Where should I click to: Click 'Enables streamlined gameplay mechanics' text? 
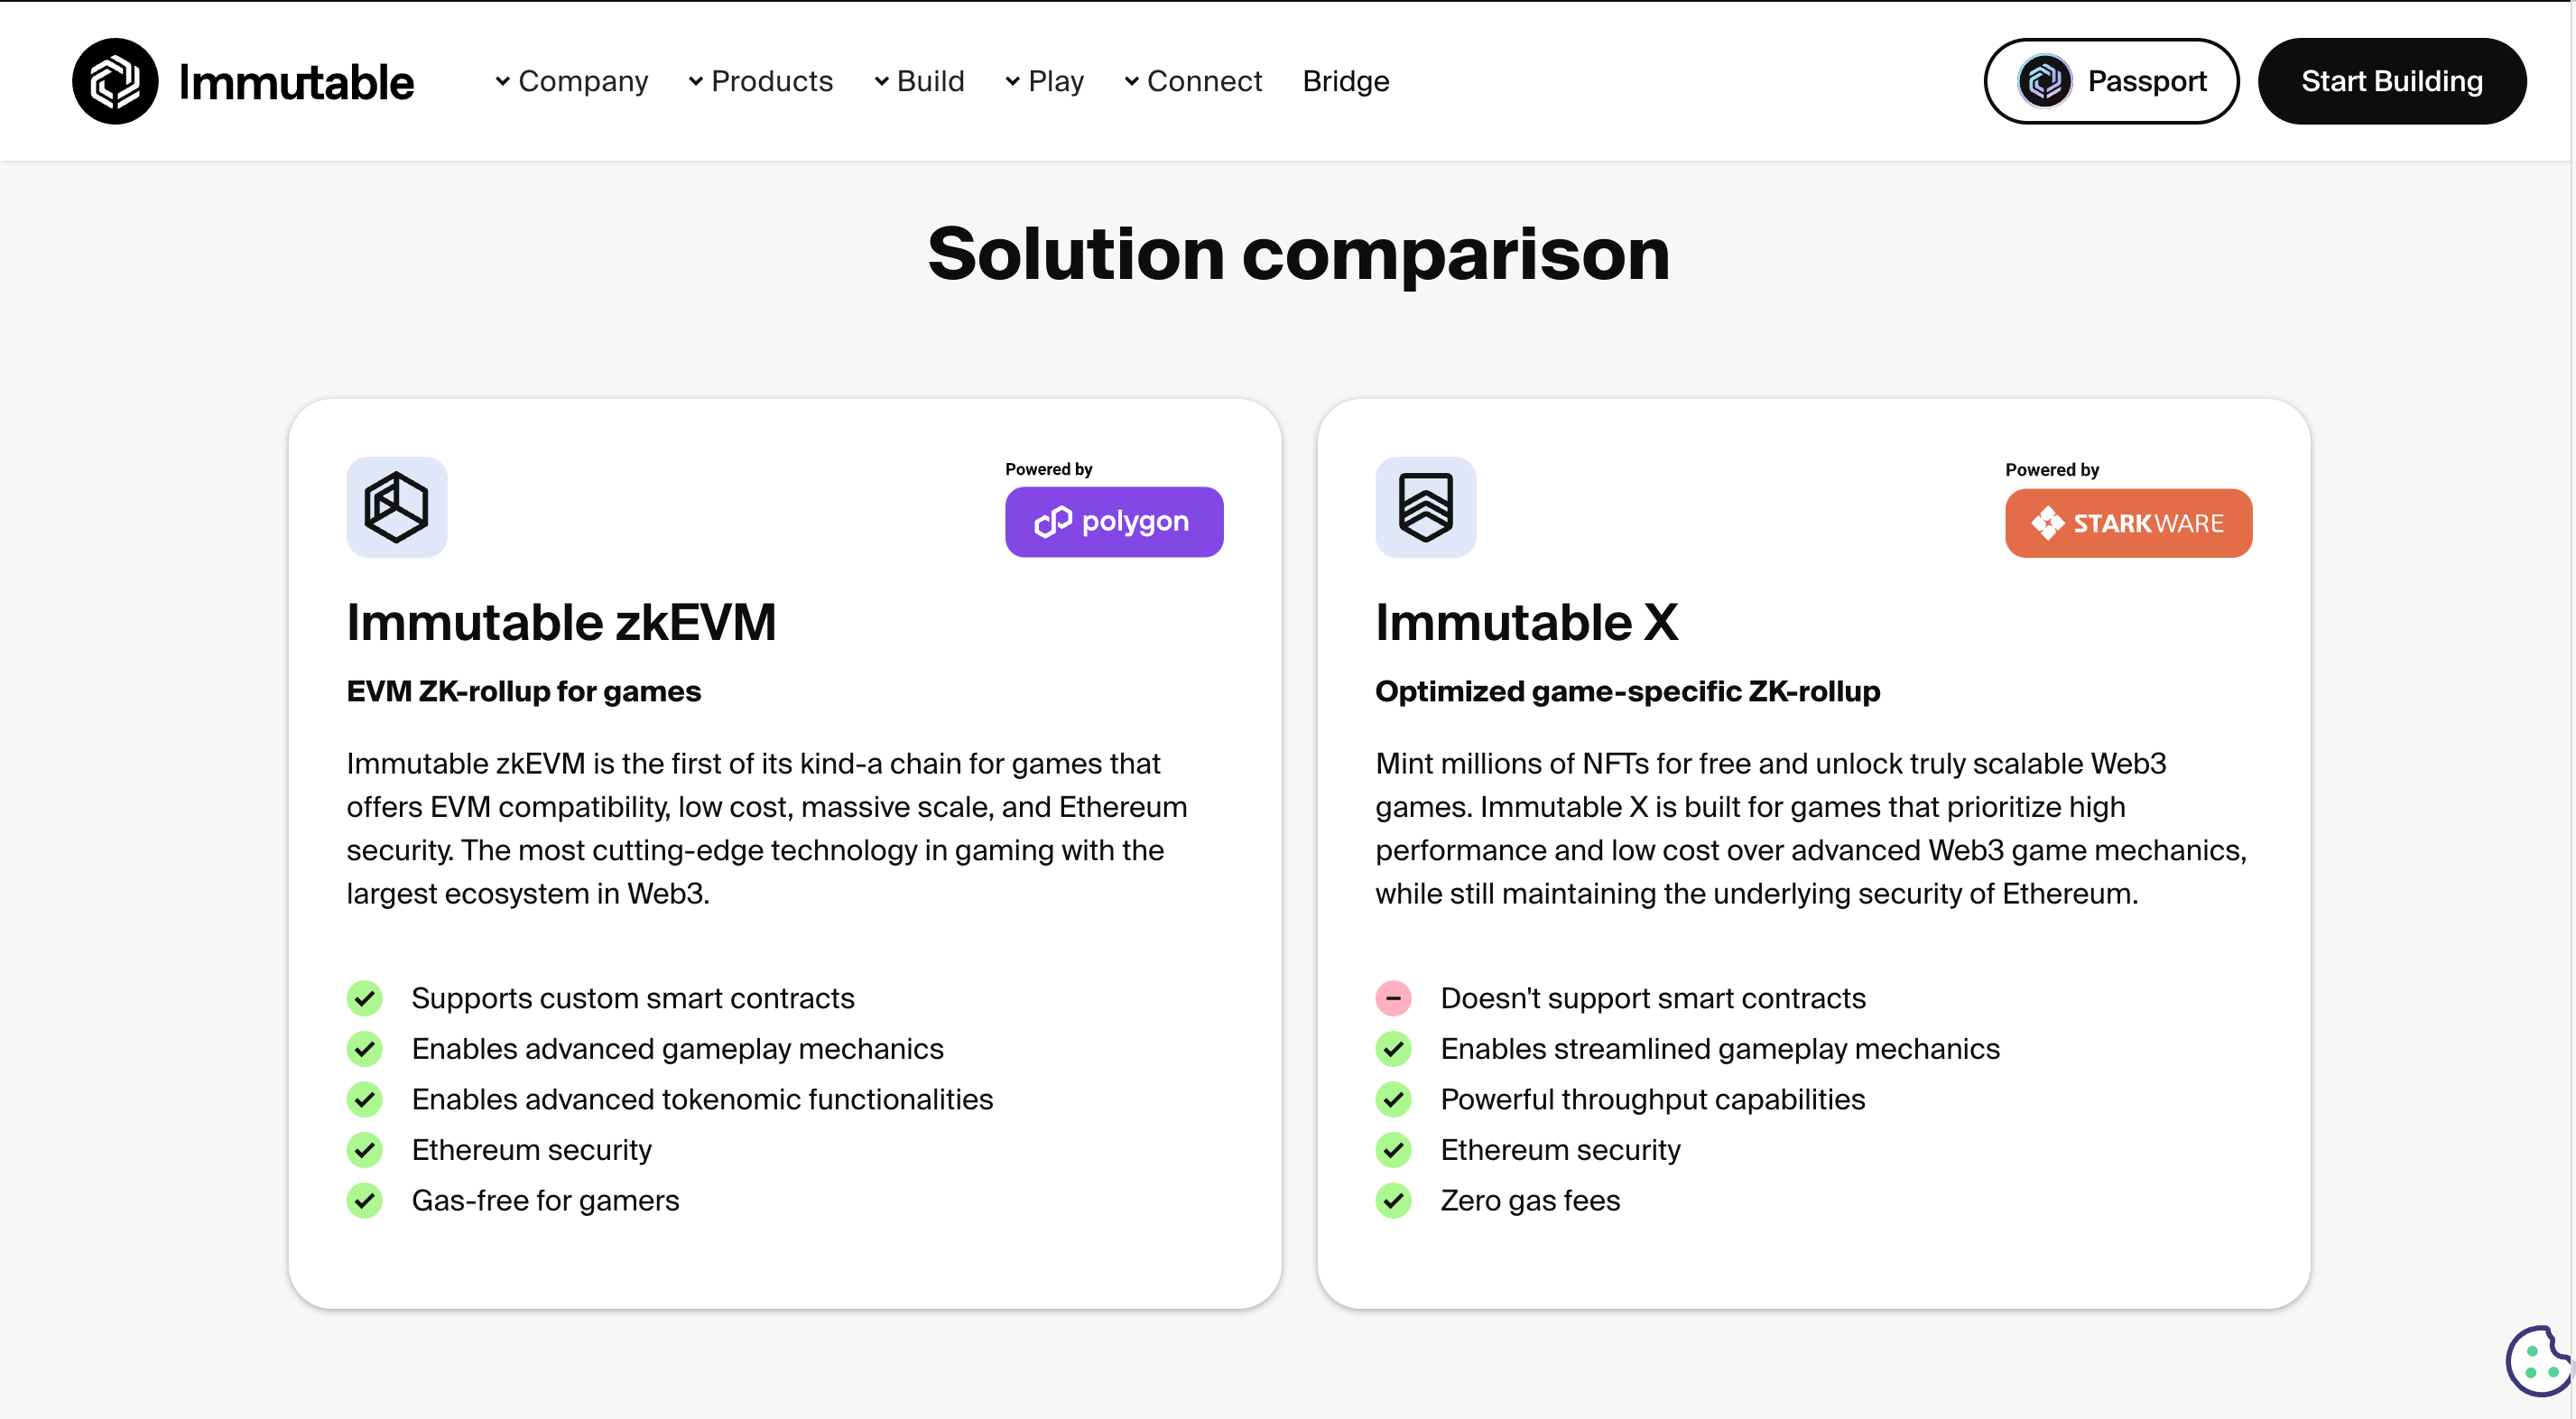point(1720,1049)
